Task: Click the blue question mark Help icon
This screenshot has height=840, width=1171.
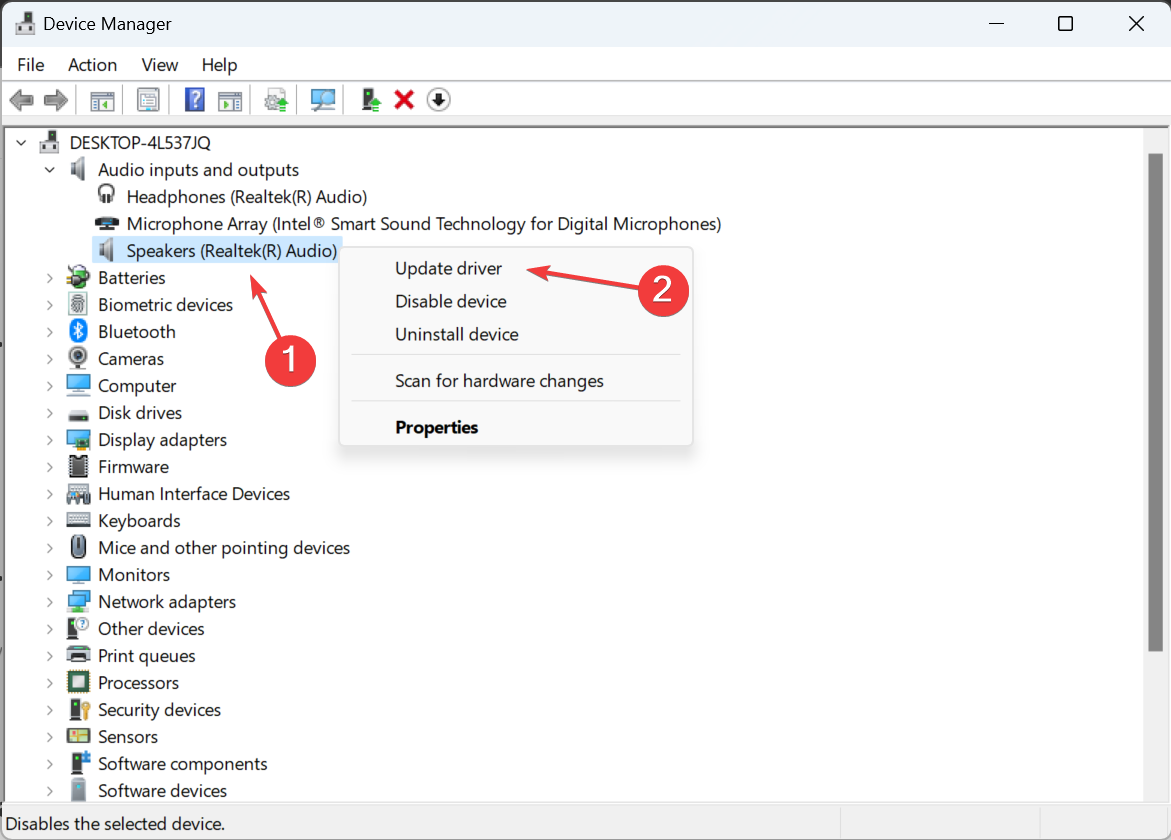Action: (194, 100)
